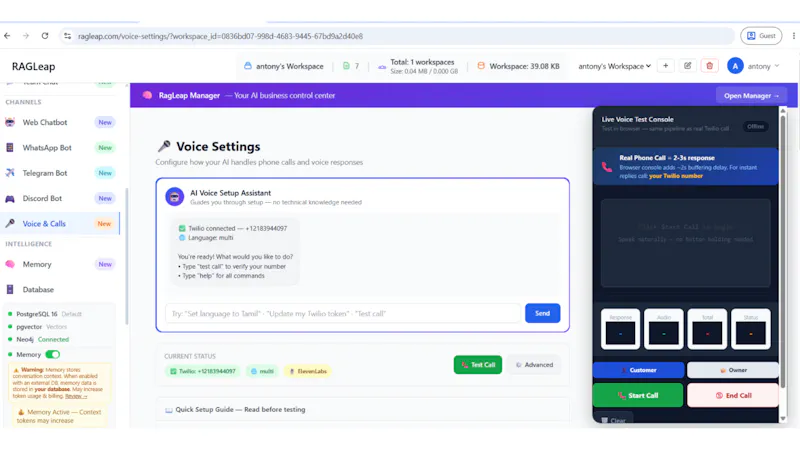Click the Neo4j Connected entry
800x450 pixels.
[39, 339]
